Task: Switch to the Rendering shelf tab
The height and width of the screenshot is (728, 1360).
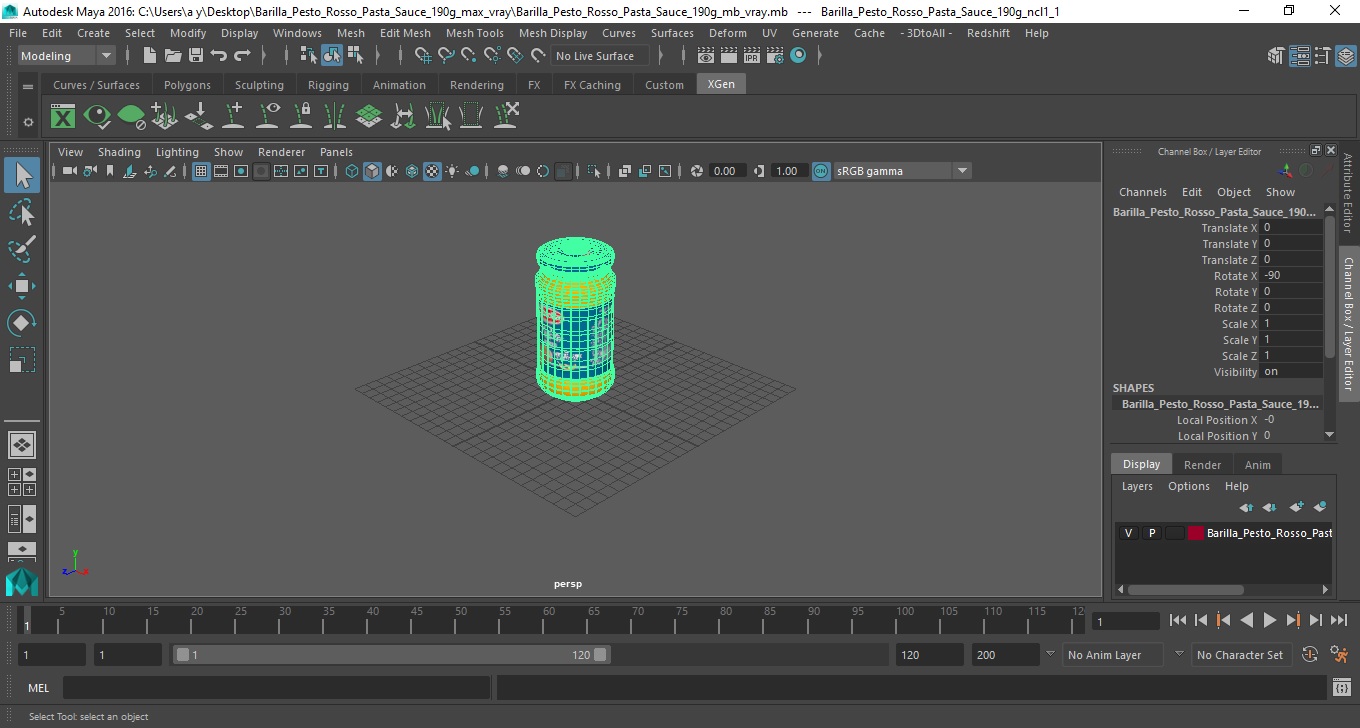Action: 476,85
